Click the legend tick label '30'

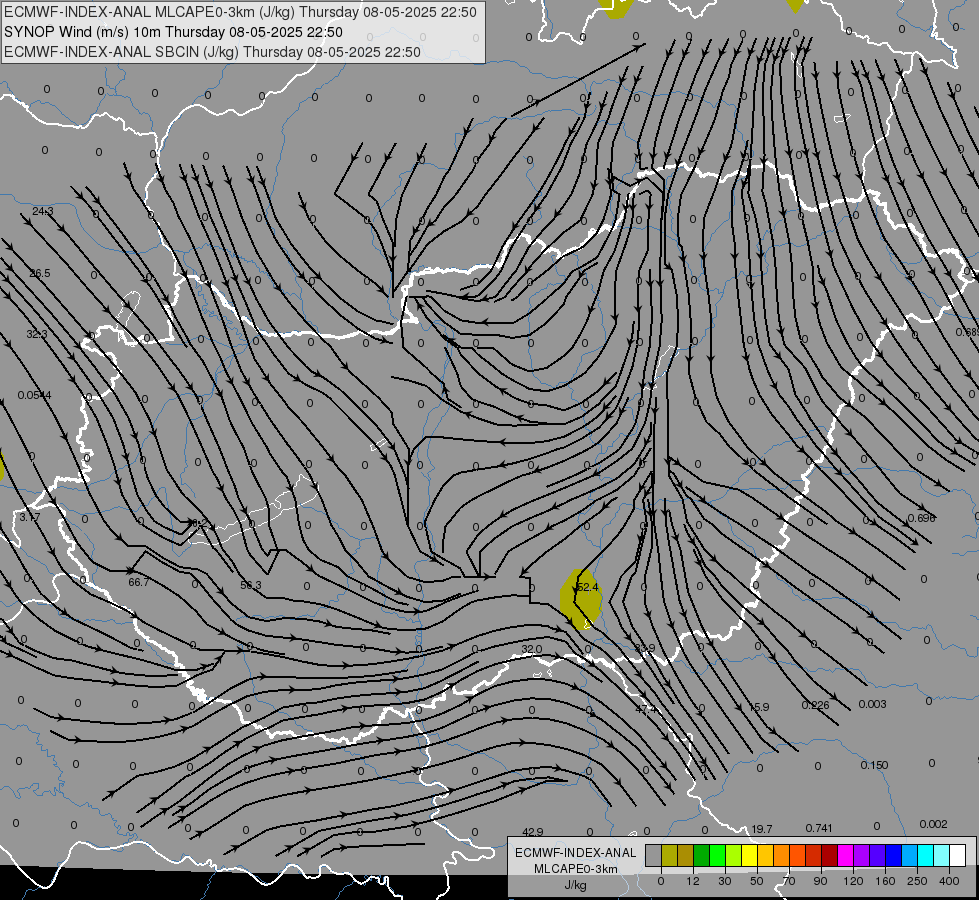tap(725, 881)
